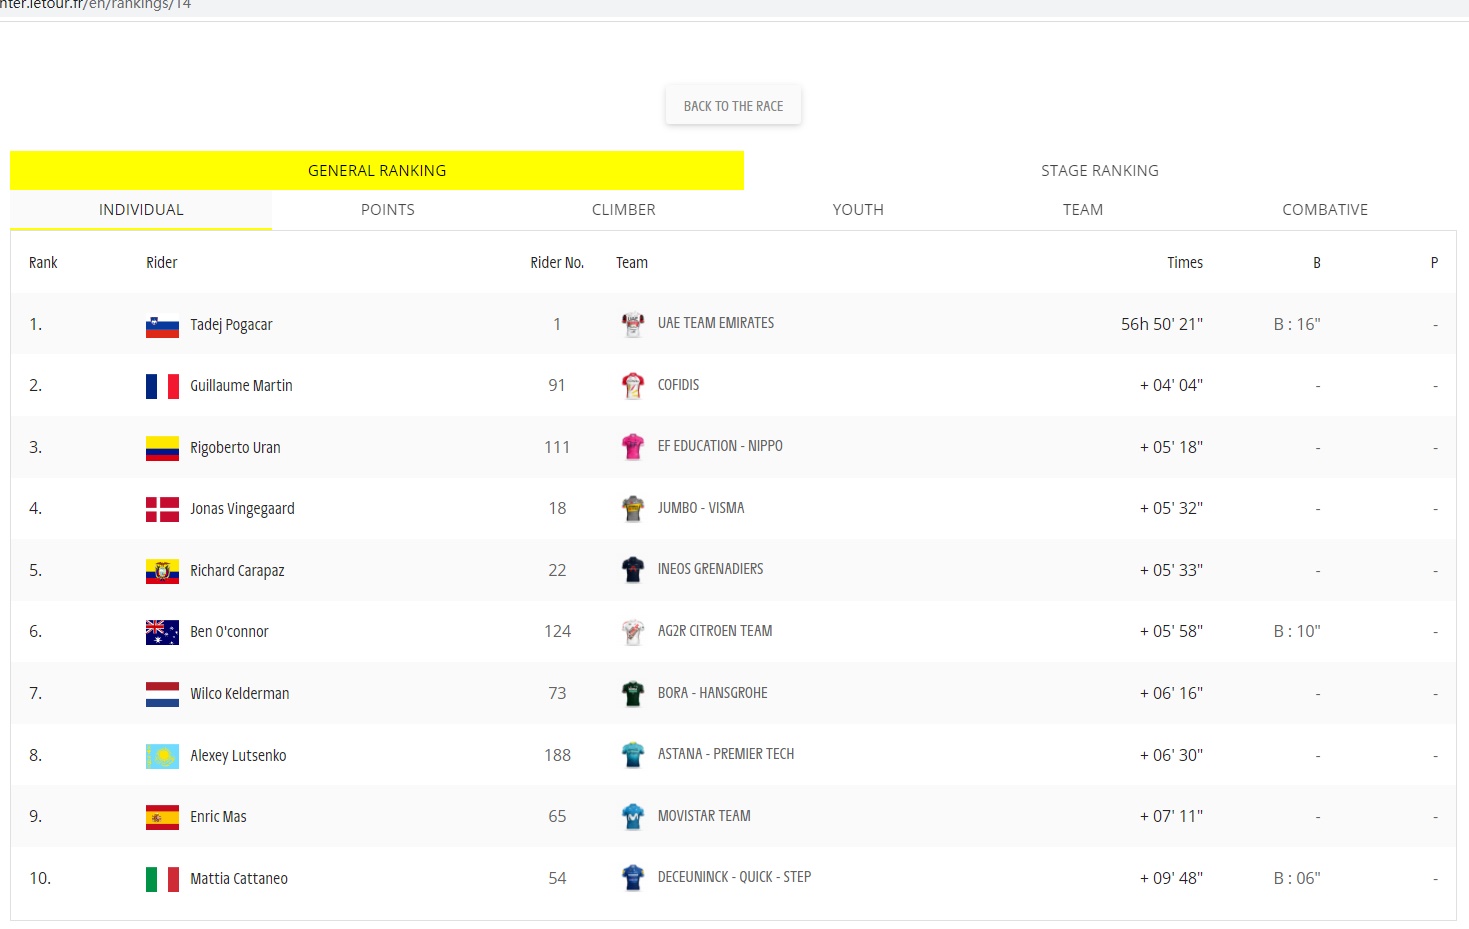Open Mattia Cattaneo rider link
Screen dimensions: 1469x929
tap(239, 879)
